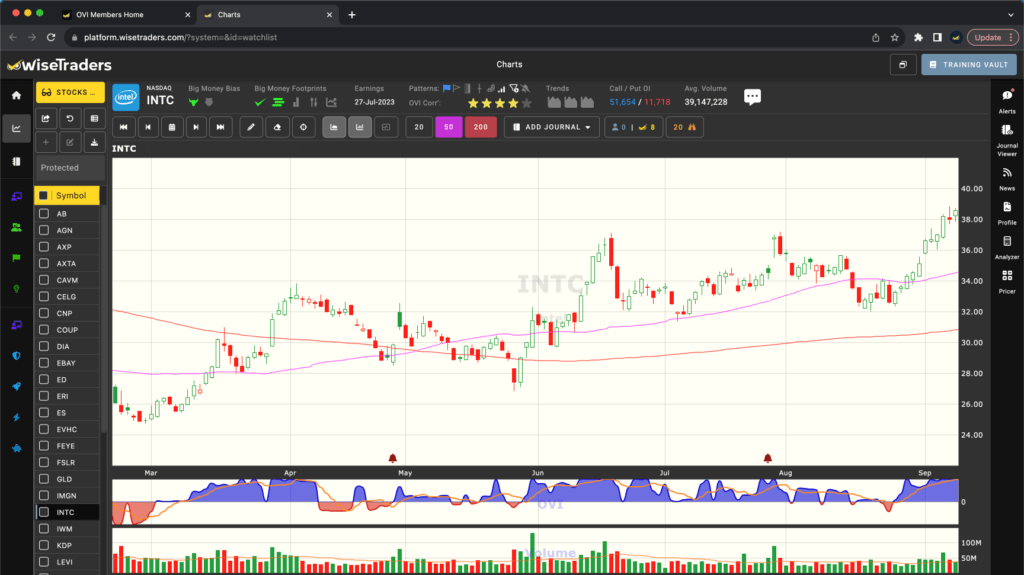Image resolution: width=1024 pixels, height=575 pixels.
Task: Toggle the 200 moving average red button
Action: [481, 127]
